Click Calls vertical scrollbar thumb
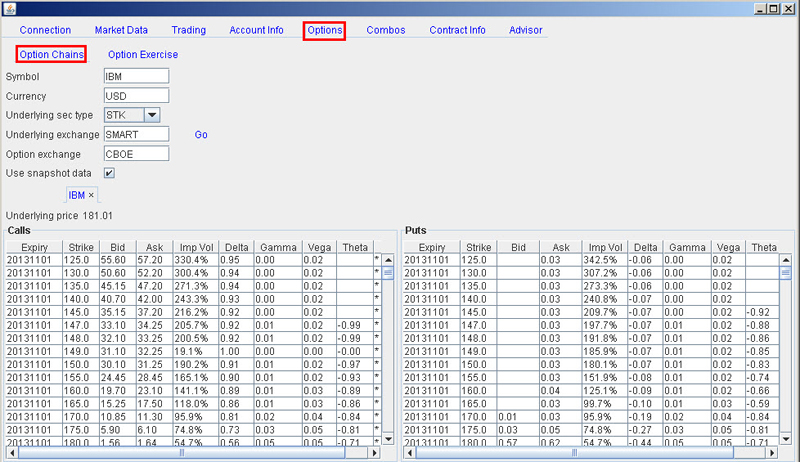Viewport: 800px width, 462px height. click(388, 273)
